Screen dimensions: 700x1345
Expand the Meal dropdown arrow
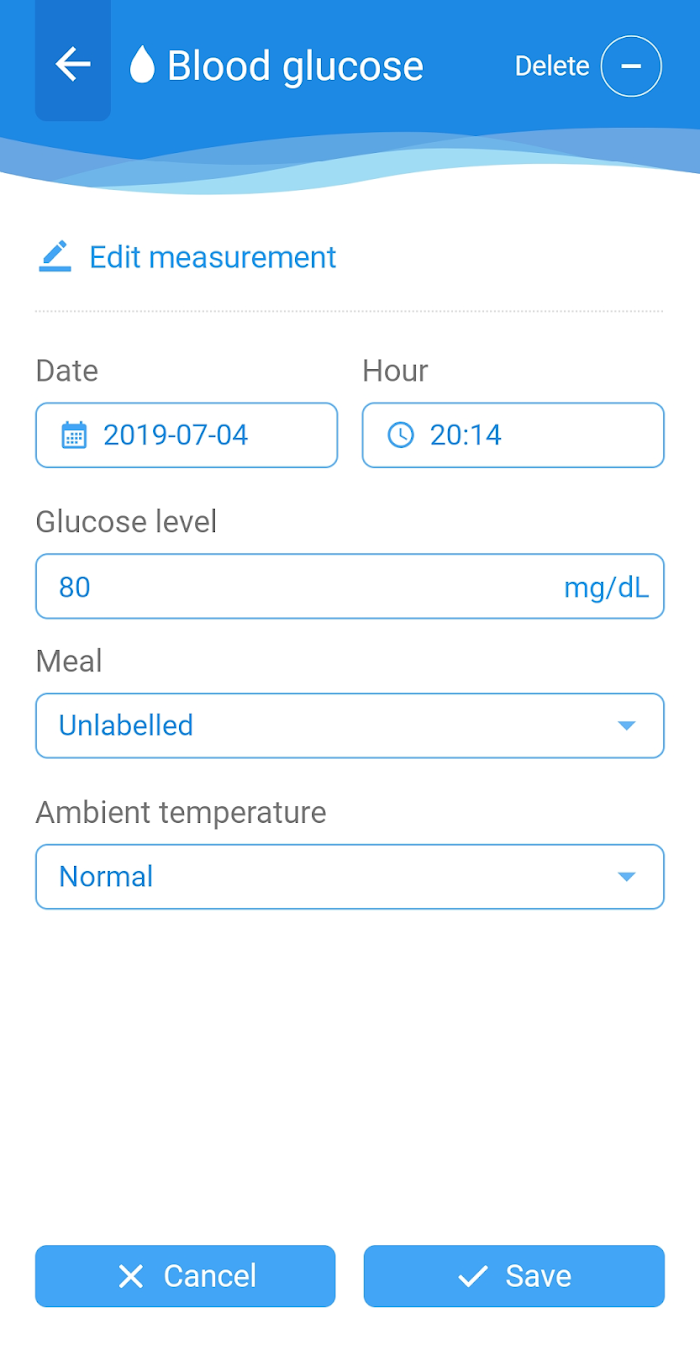point(626,725)
